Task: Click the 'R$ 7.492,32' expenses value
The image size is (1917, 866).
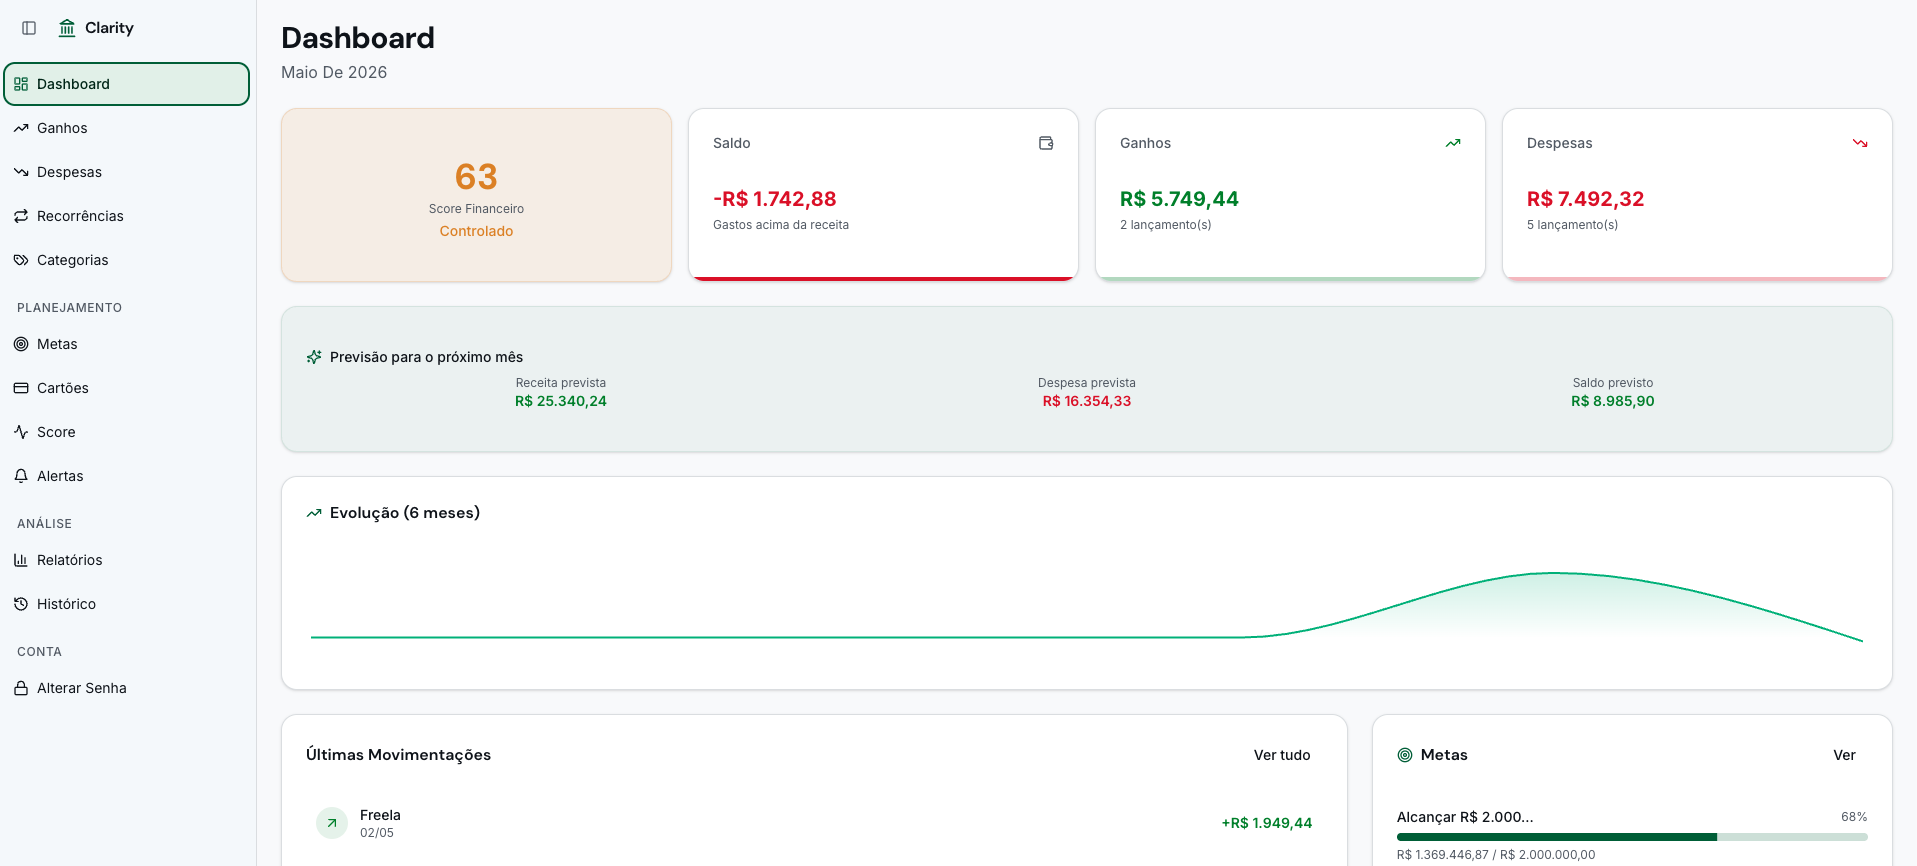Action: (1585, 199)
